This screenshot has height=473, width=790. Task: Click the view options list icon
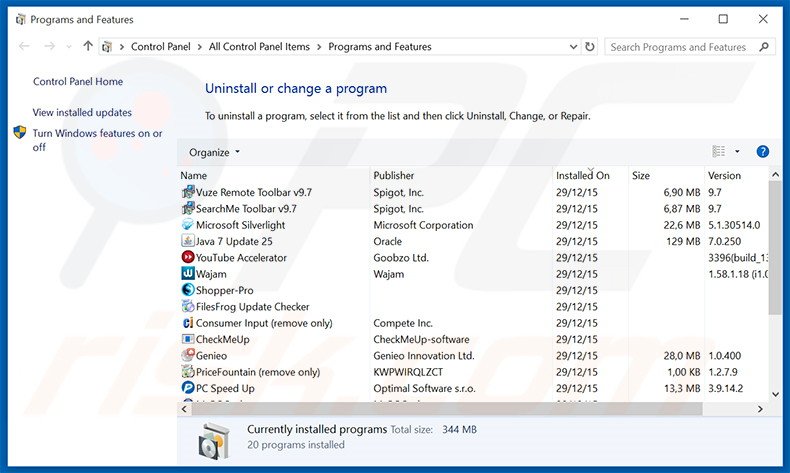718,152
